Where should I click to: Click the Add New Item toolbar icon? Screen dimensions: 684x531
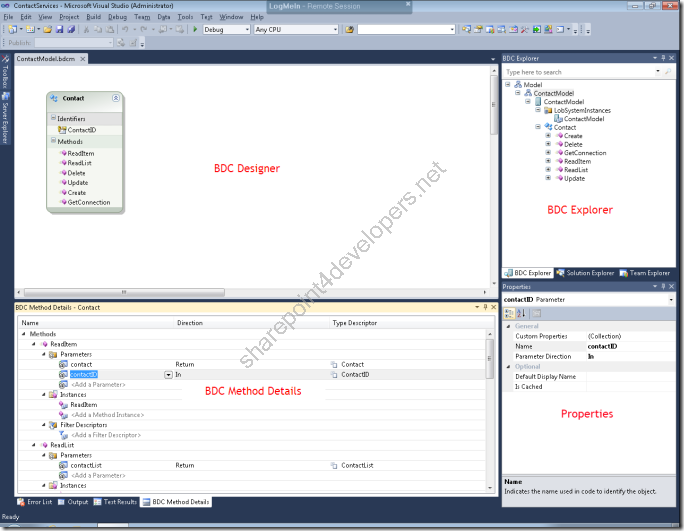tap(30, 29)
